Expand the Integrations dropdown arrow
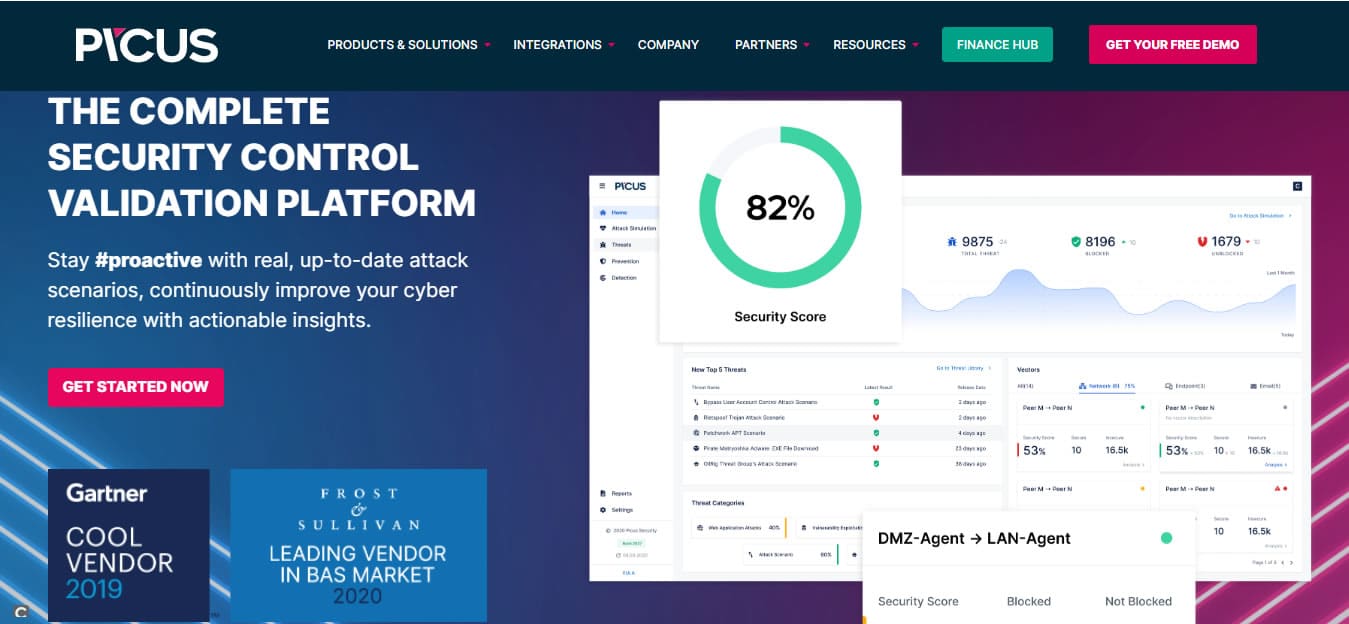 tap(611, 46)
